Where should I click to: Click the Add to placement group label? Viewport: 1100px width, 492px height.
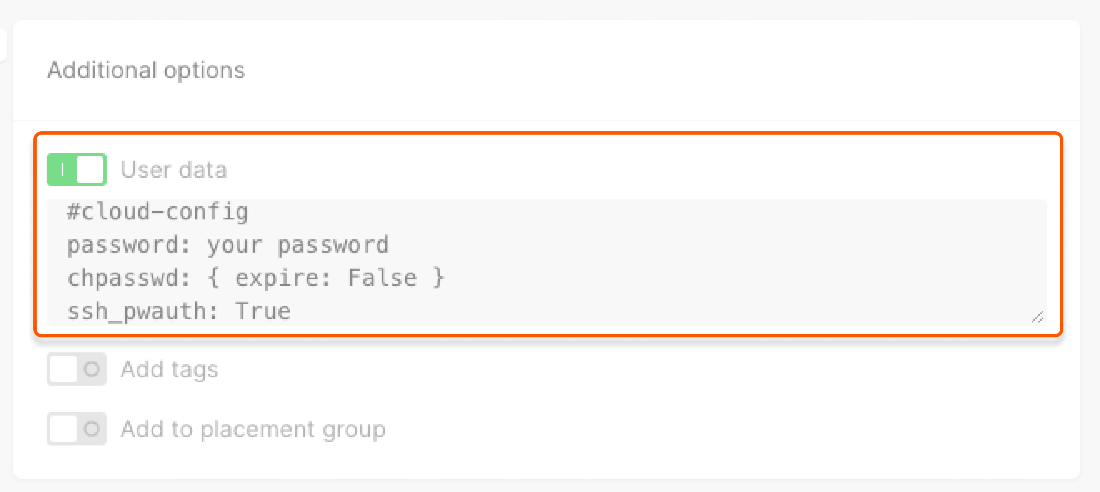point(253,430)
